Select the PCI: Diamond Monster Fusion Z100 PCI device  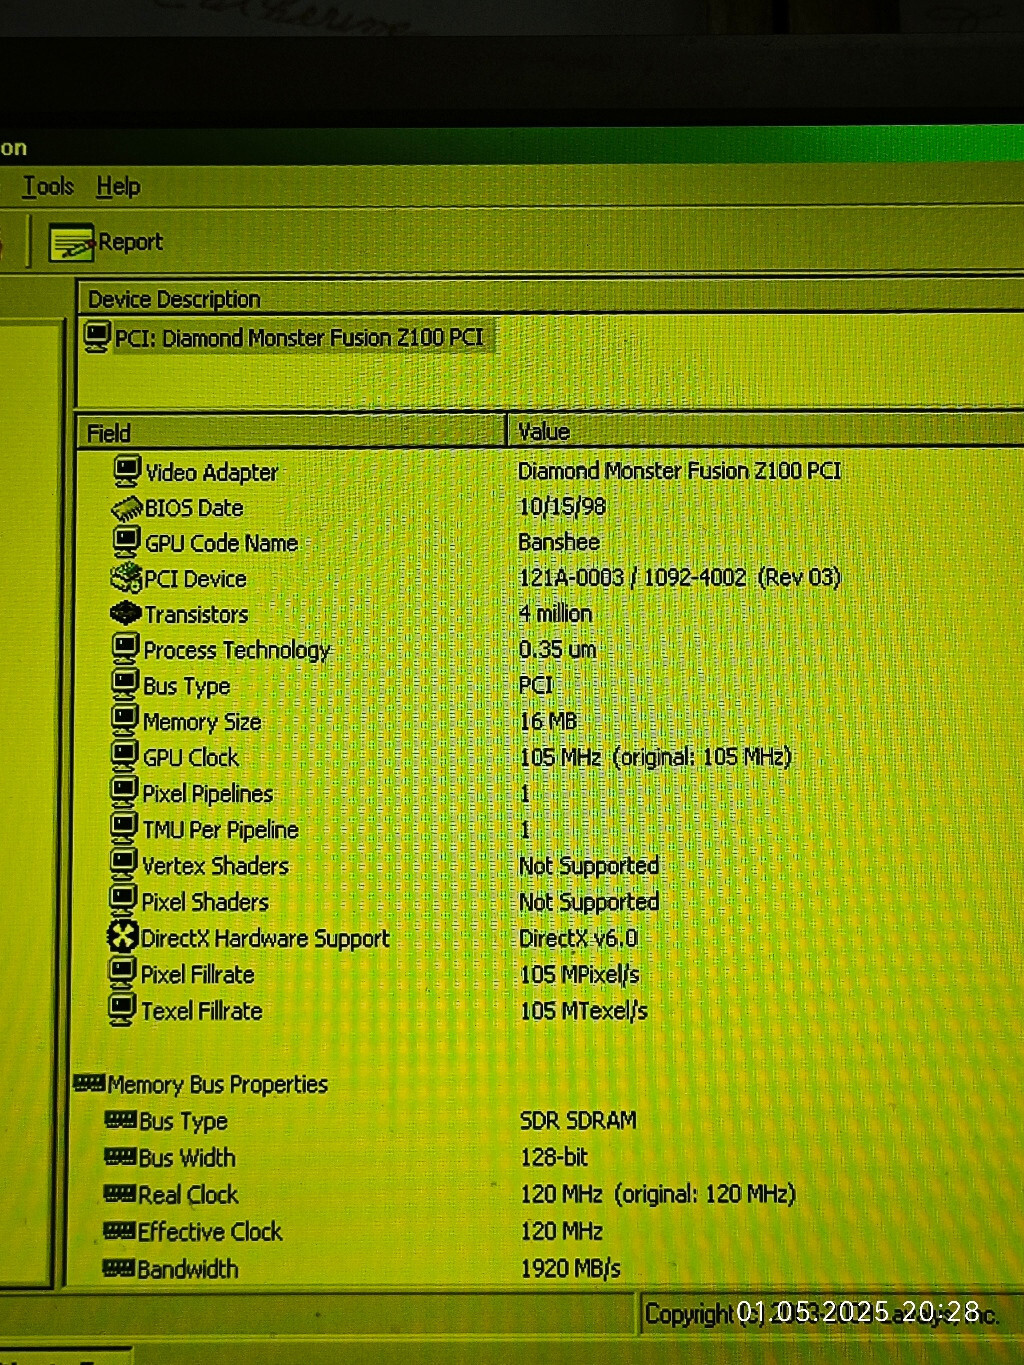click(299, 338)
